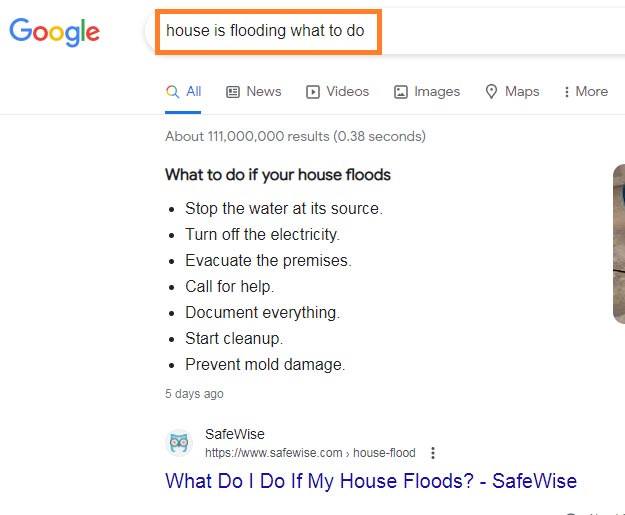Open the "What Do I Do If My House Floods?" link
Image resolution: width=625 pixels, height=515 pixels.
(371, 481)
